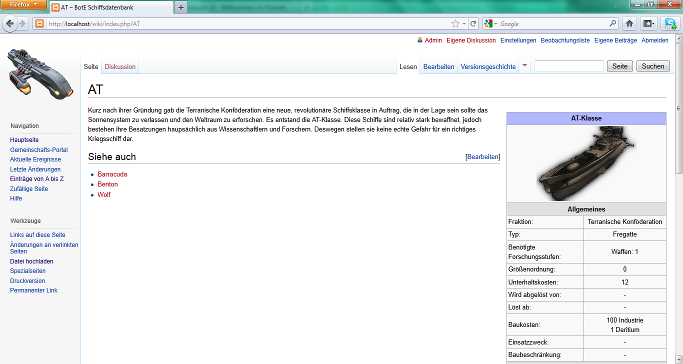Click the wiki search input field

tap(569, 66)
